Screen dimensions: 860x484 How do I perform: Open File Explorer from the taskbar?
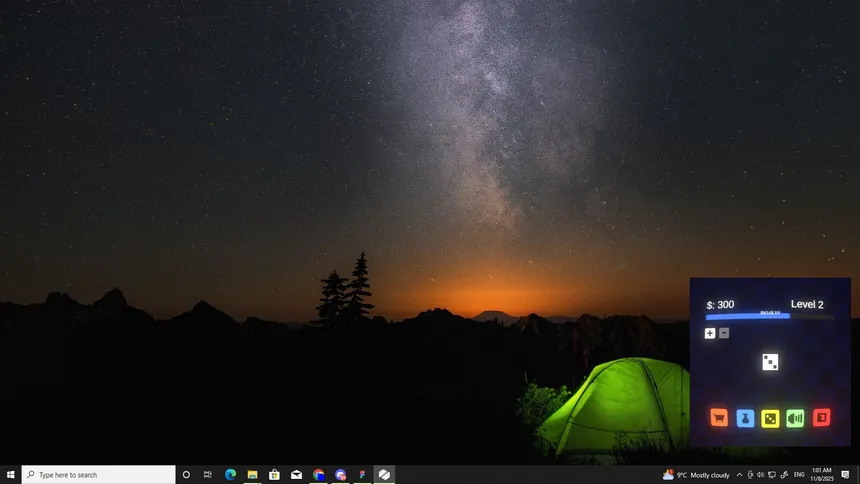coord(252,475)
